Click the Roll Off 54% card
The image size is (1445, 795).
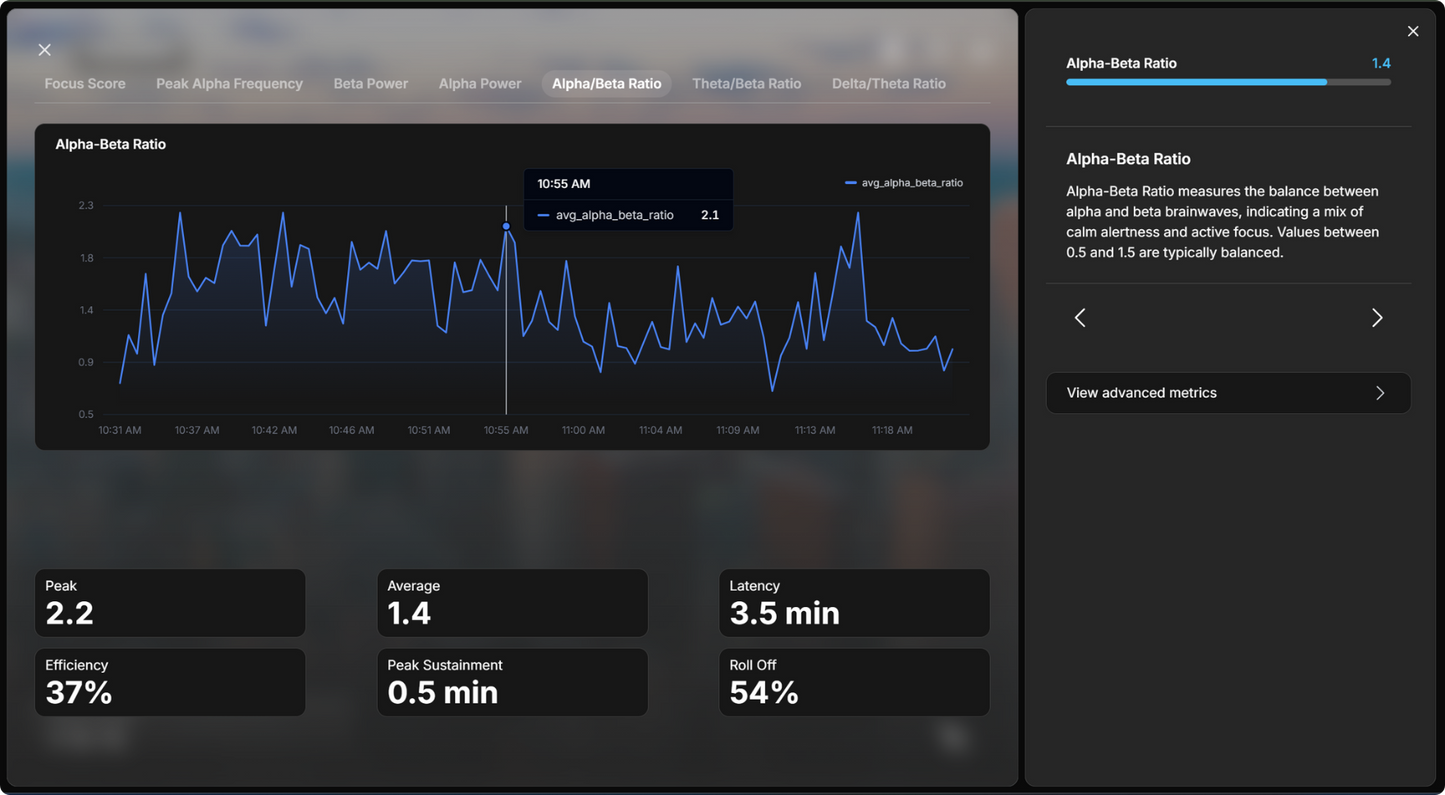coord(854,682)
